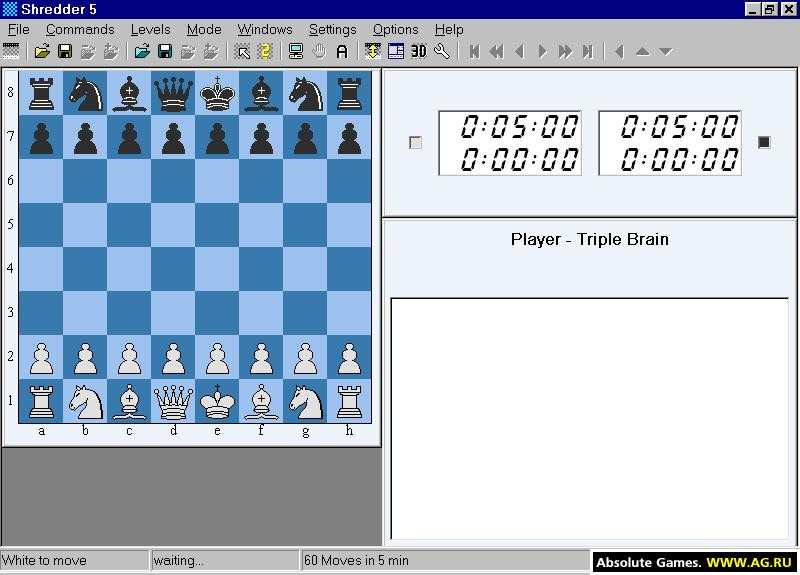Select the white king on e1

point(217,402)
